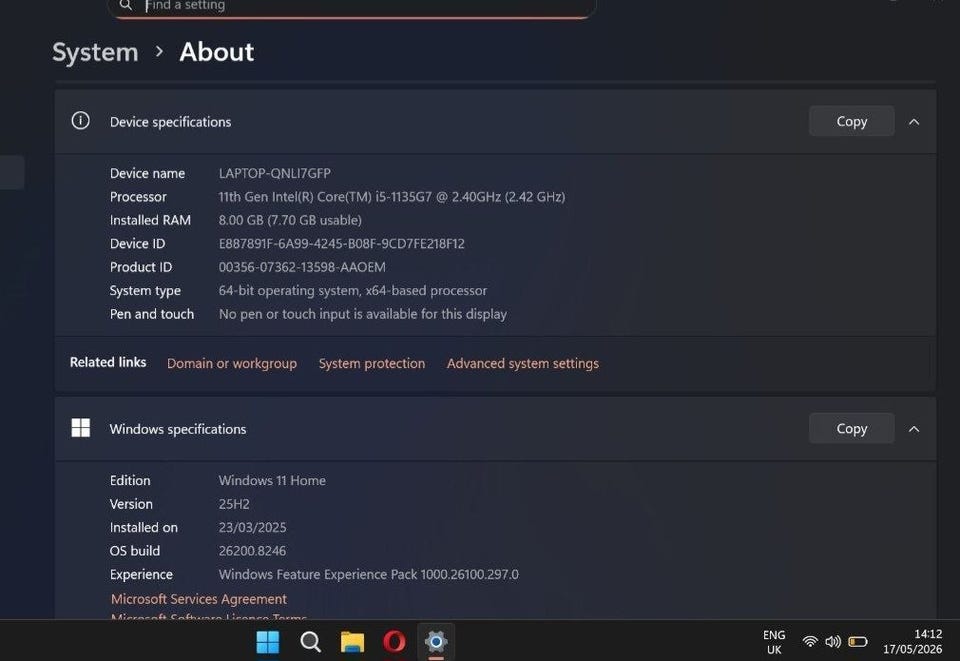The width and height of the screenshot is (960, 661).
Task: Click the OS build label
Action: (x=135, y=551)
